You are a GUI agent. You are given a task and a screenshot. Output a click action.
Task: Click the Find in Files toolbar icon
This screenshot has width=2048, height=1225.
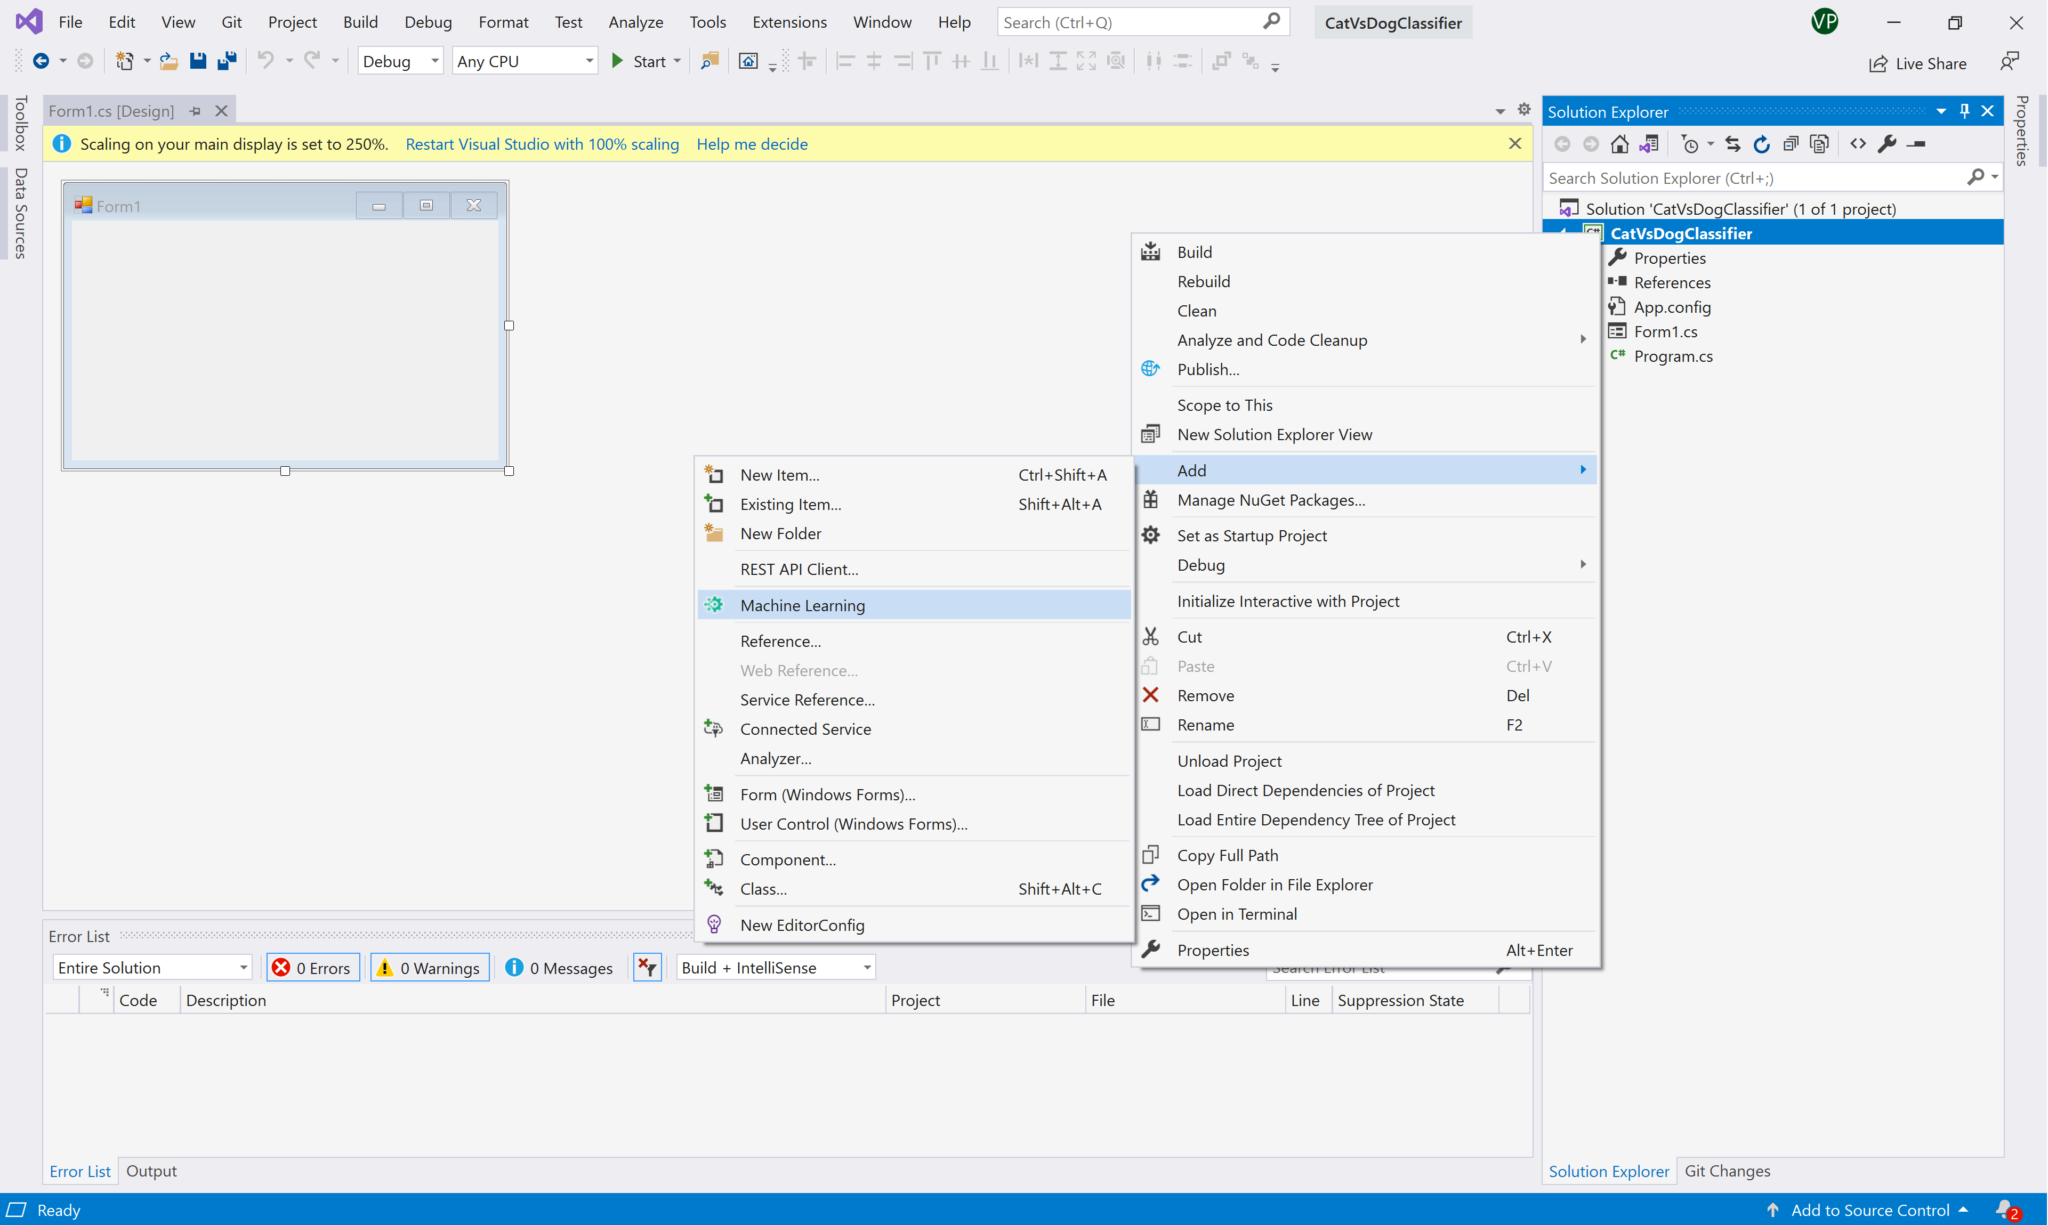pos(710,61)
